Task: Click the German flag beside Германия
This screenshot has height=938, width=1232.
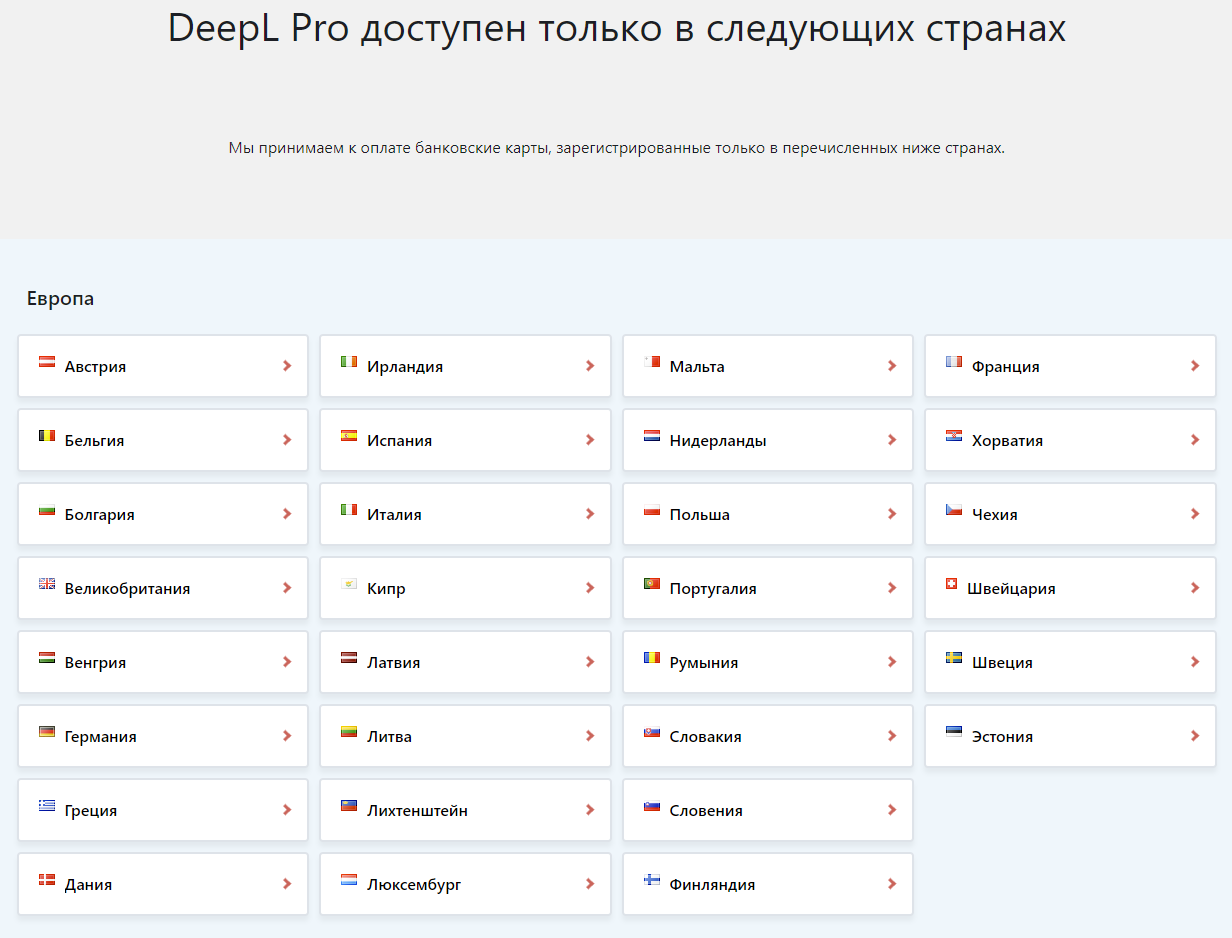Action: pos(47,732)
